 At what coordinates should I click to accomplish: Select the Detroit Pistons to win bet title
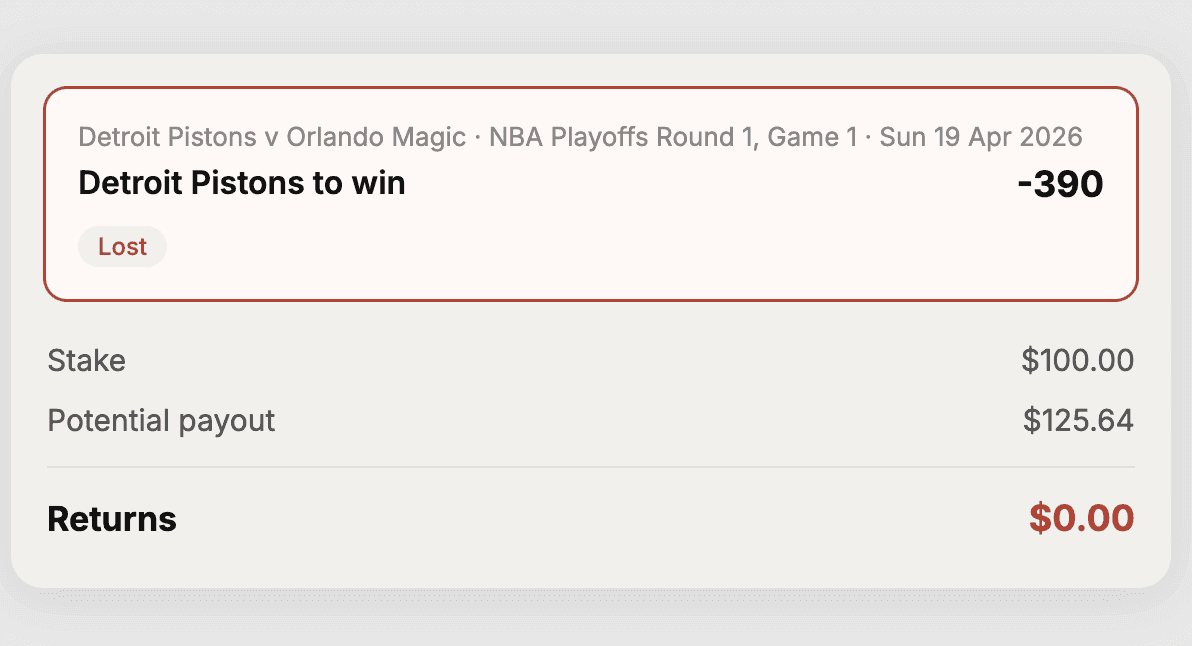240,183
